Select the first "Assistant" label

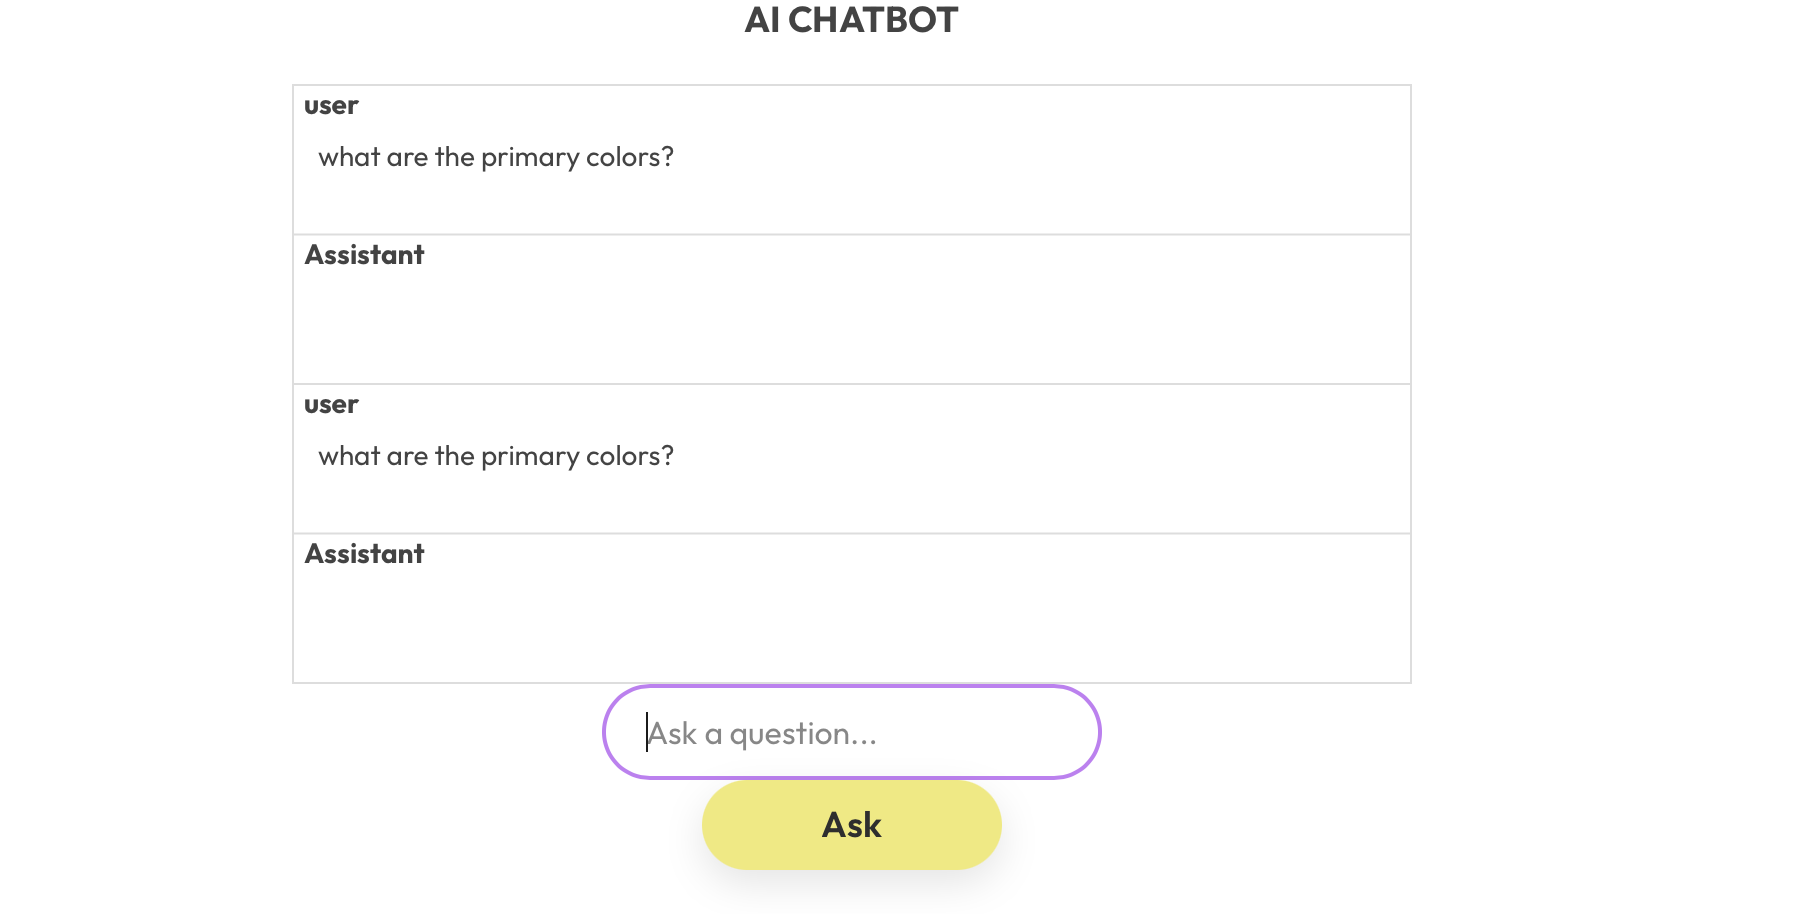point(364,255)
